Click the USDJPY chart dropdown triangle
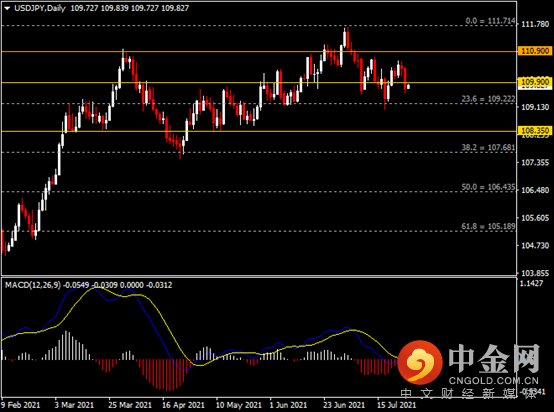 click(7, 8)
